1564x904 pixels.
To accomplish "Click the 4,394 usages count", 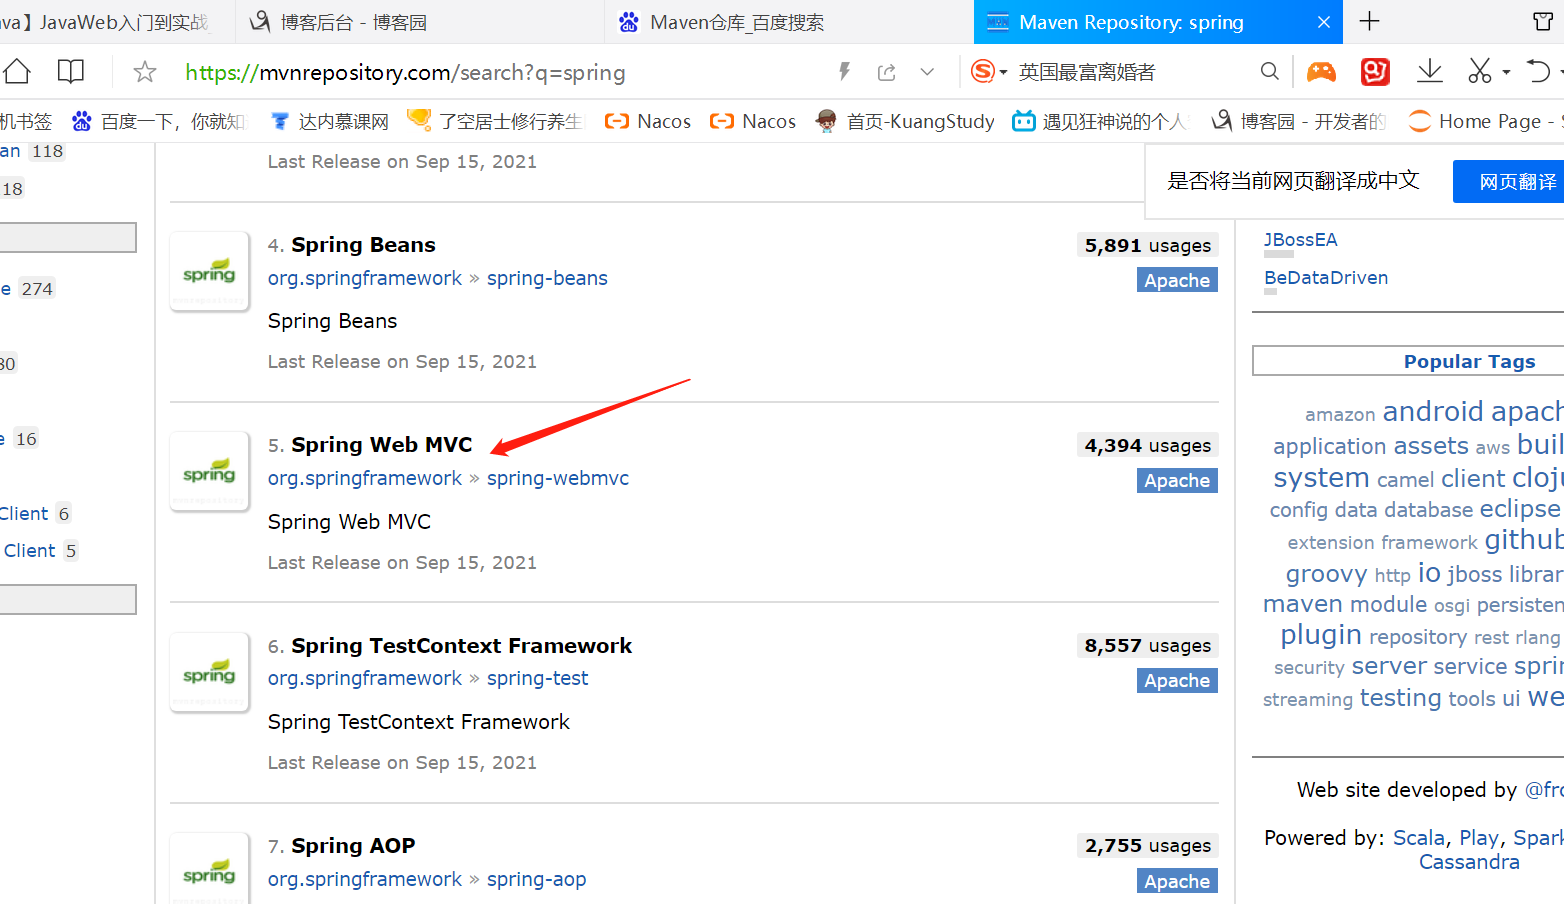I will pyautogui.click(x=1147, y=445).
